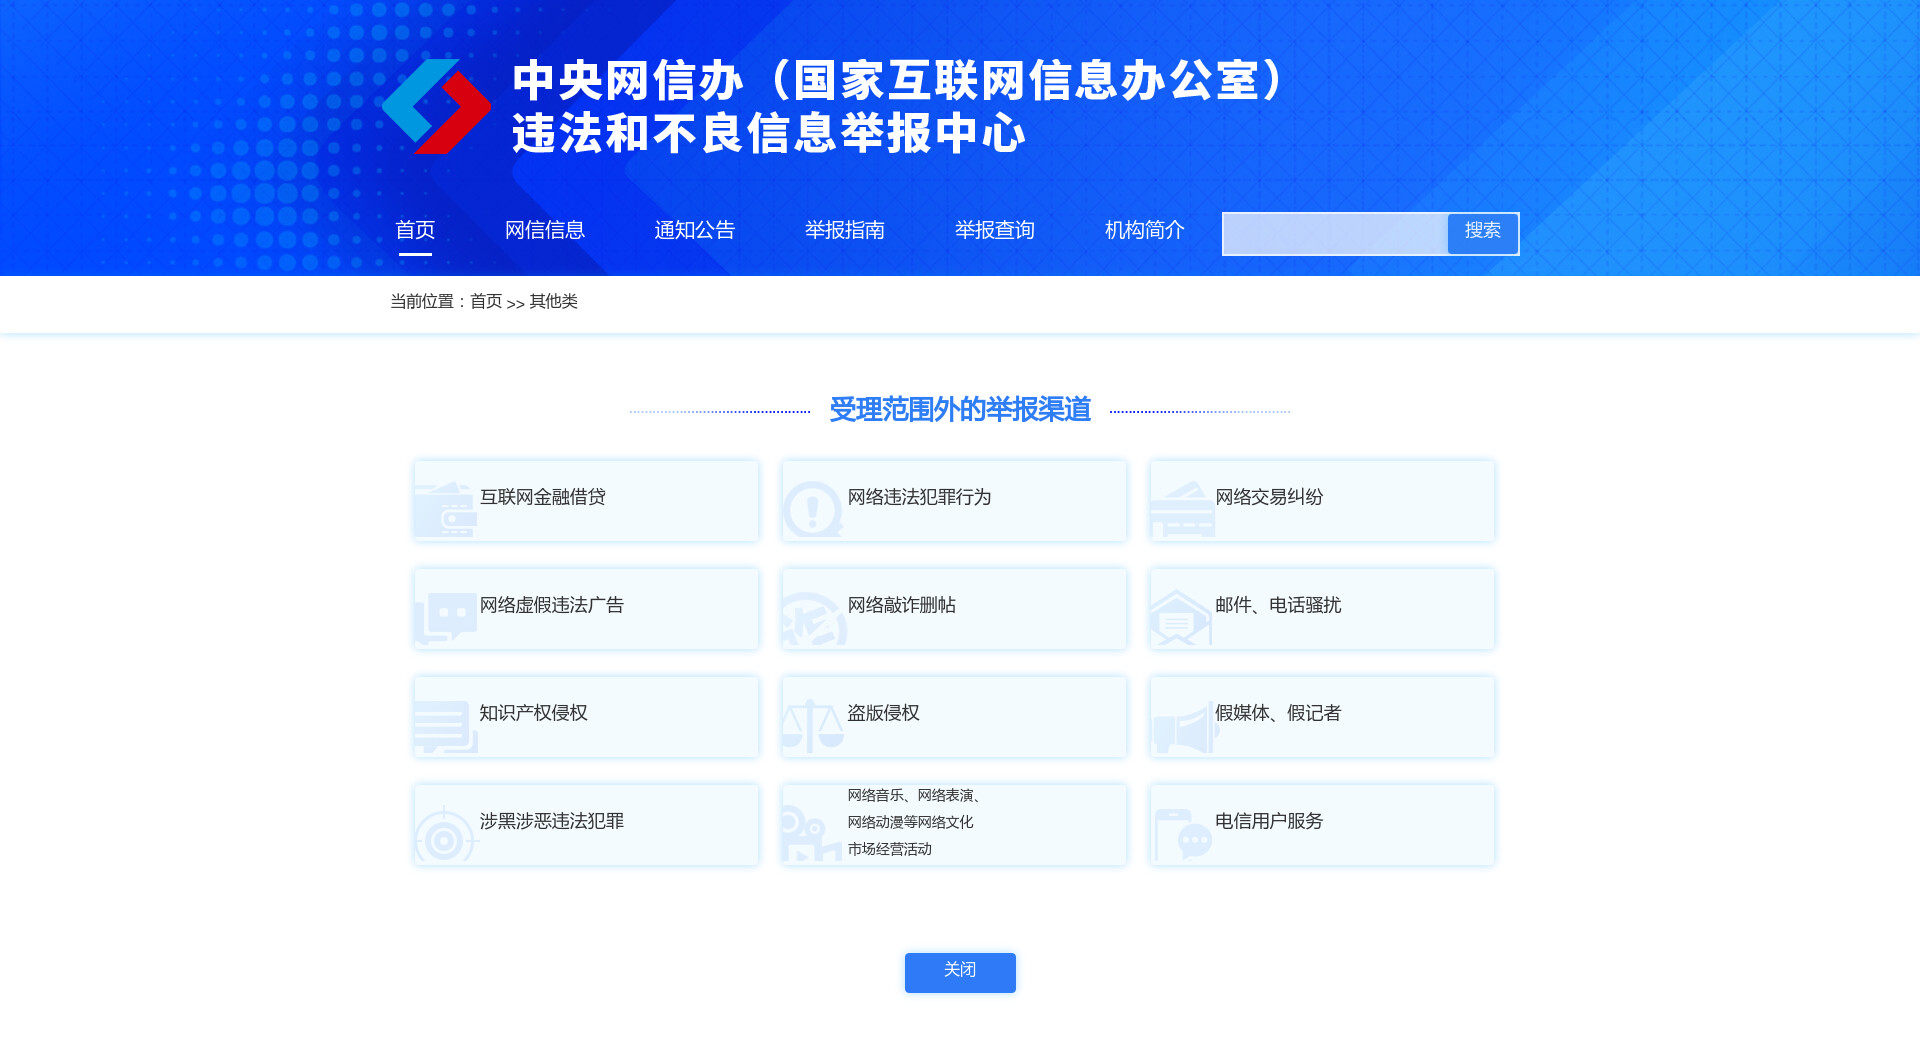The width and height of the screenshot is (1920, 1040).
Task: Open the 知识产权侵权 channel link
Action: (587, 717)
